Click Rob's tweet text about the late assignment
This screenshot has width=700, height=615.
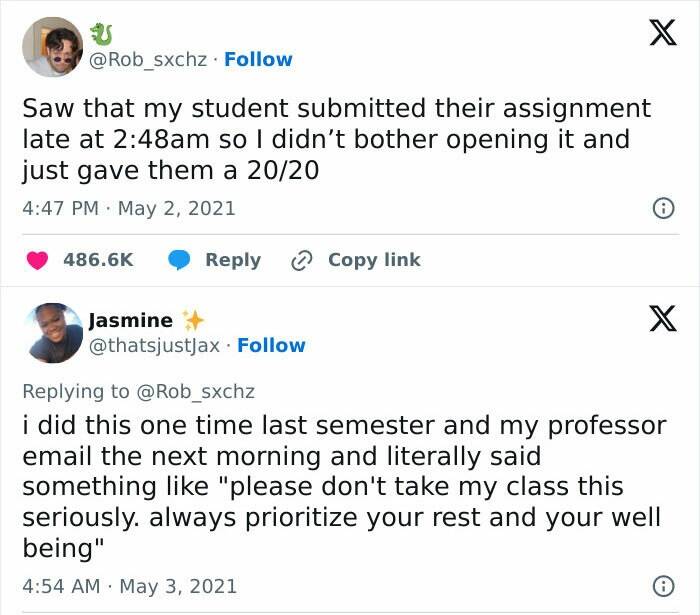(336, 139)
